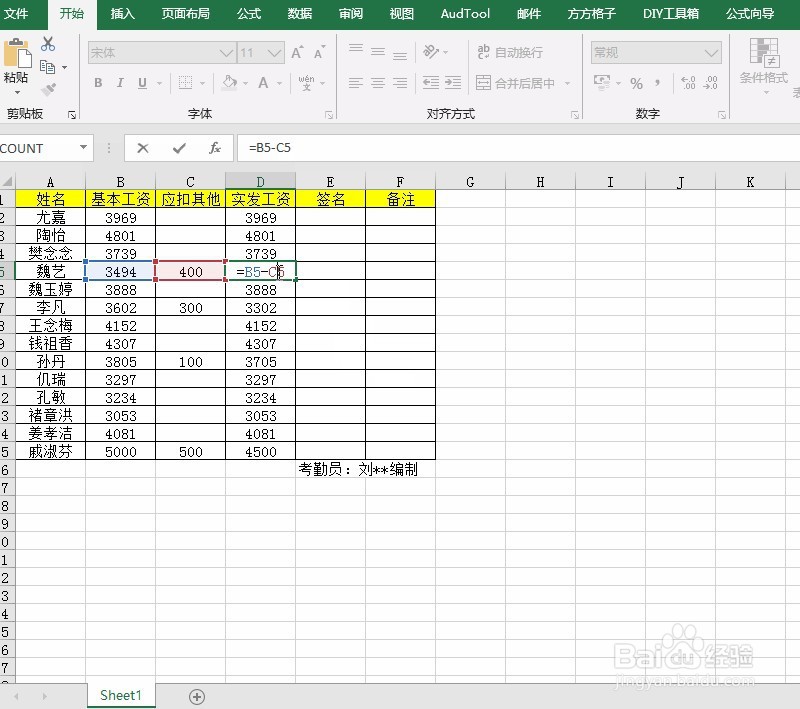800x709 pixels.
Task: Apply the Percent Style icon
Action: pos(636,82)
